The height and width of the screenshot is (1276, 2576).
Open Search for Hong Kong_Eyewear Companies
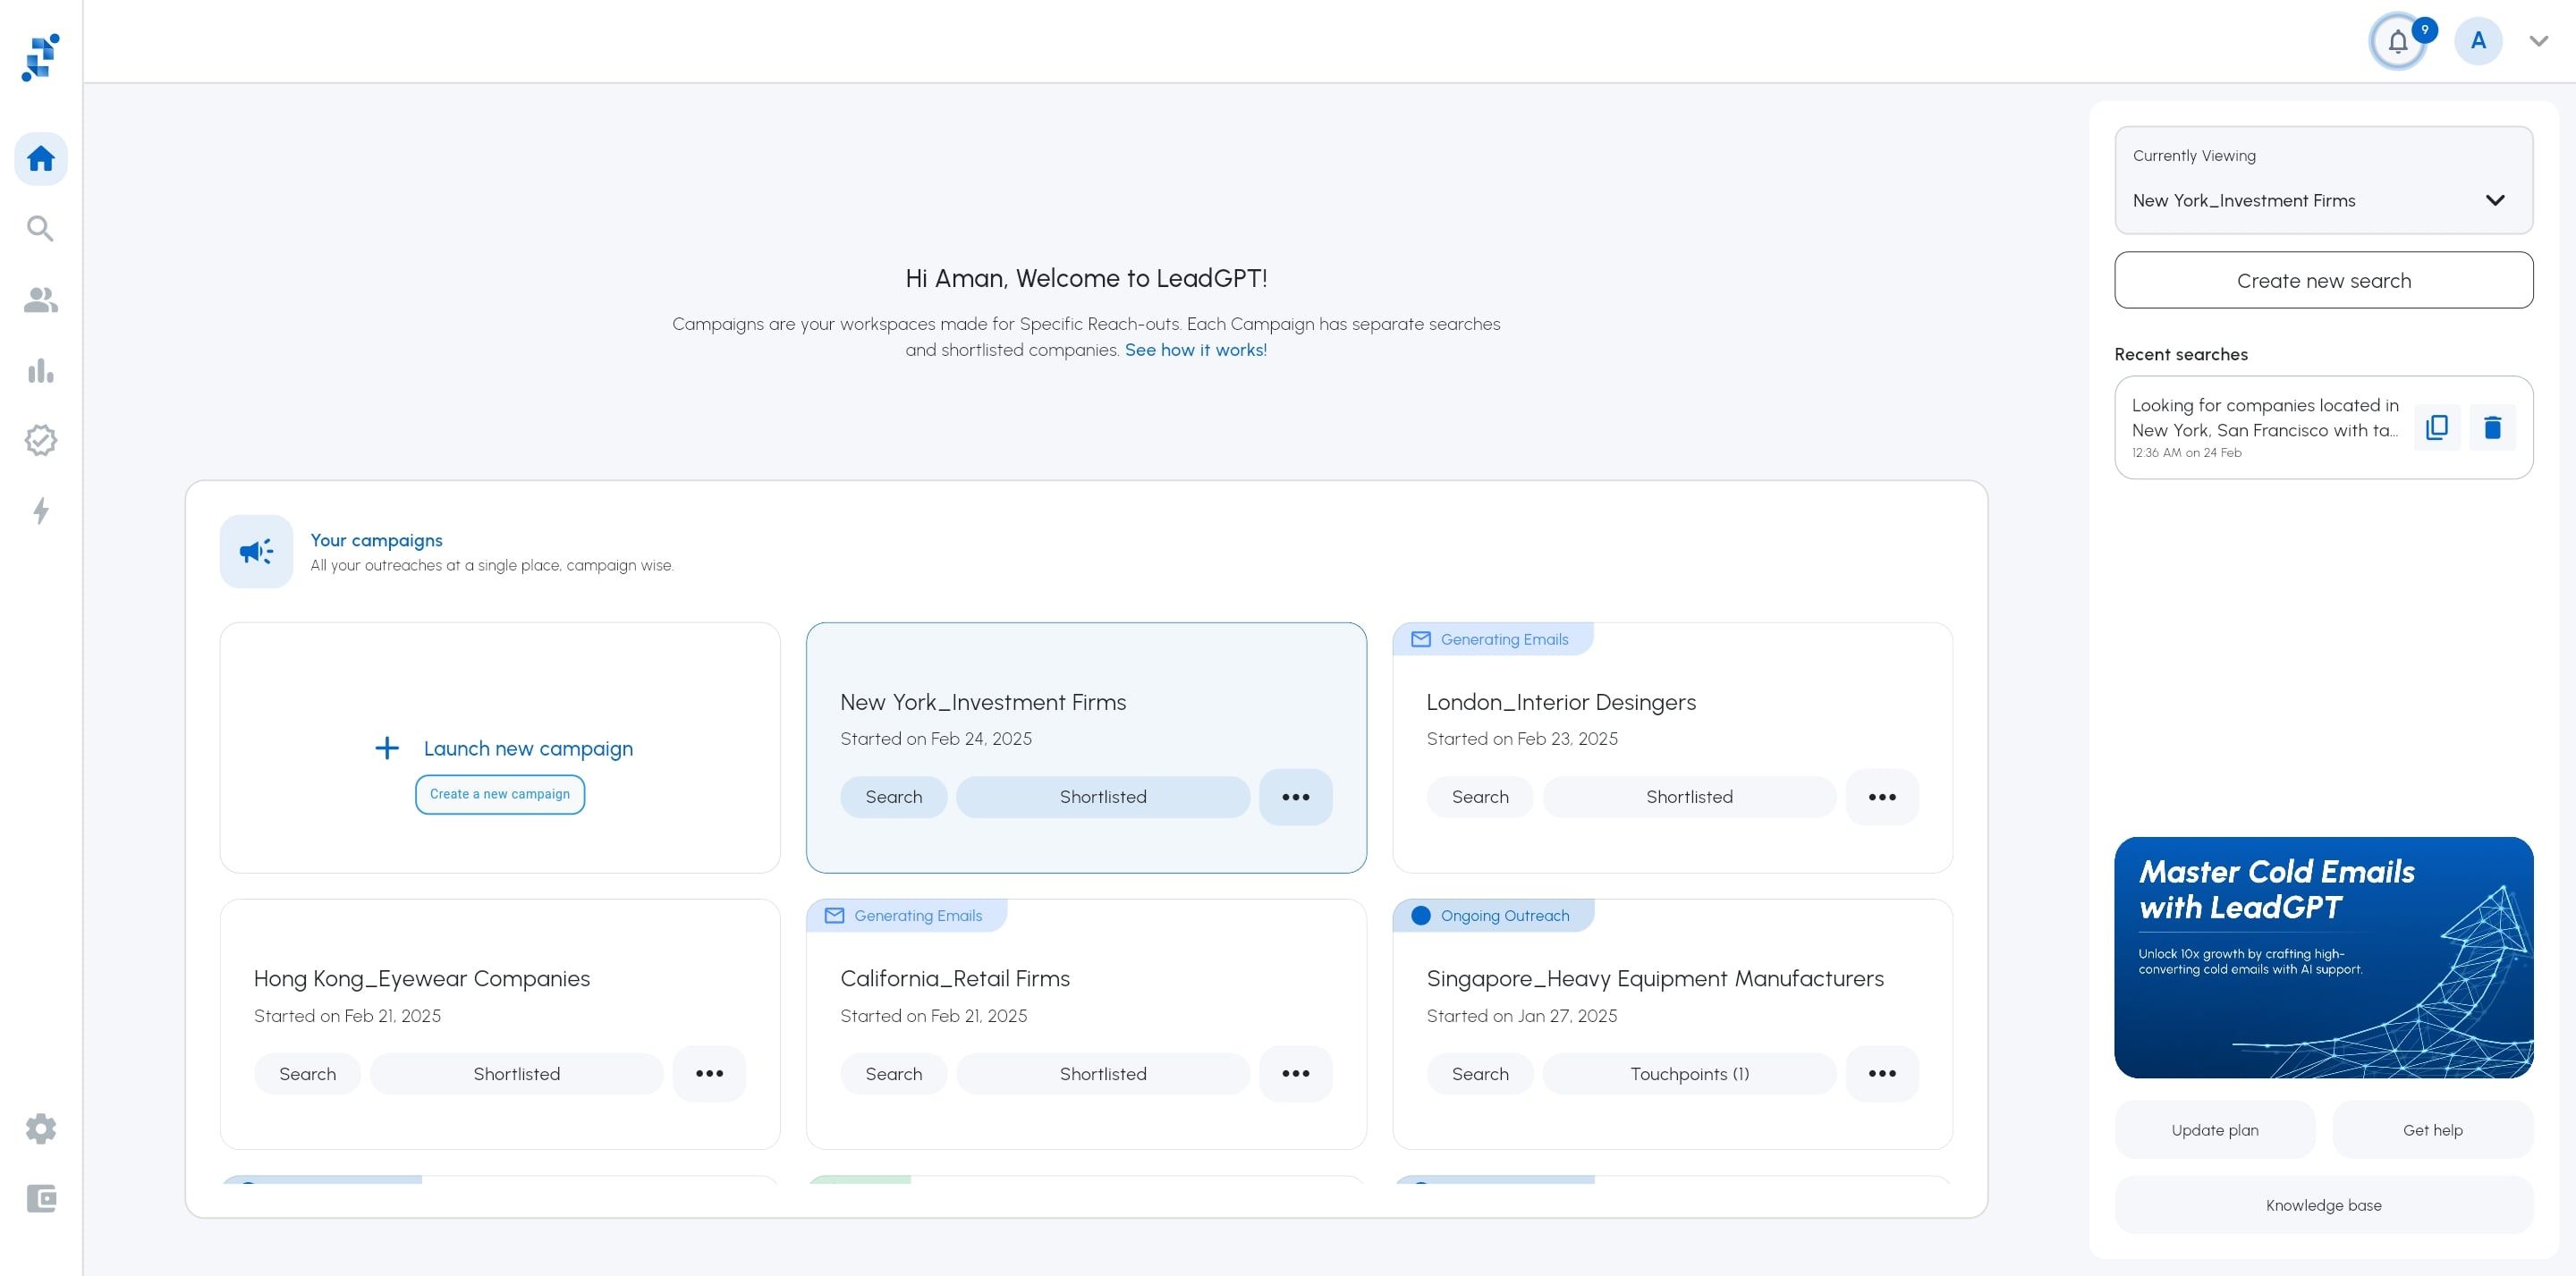click(307, 1073)
